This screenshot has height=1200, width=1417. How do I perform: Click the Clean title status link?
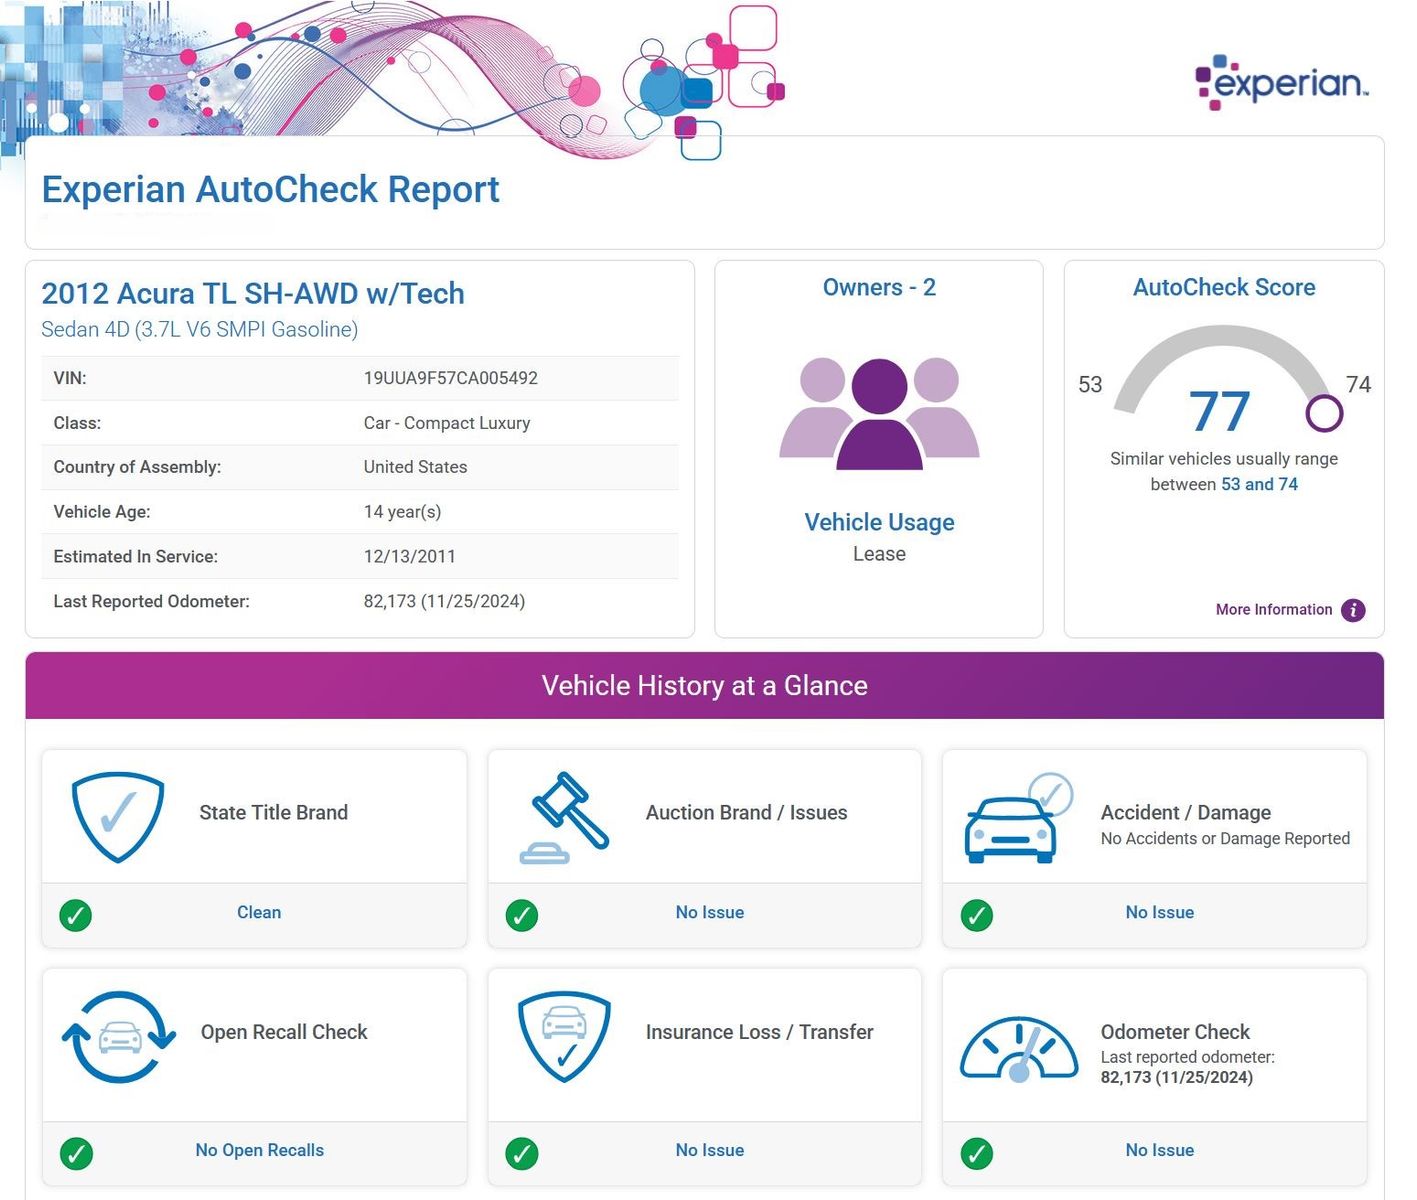point(259,913)
